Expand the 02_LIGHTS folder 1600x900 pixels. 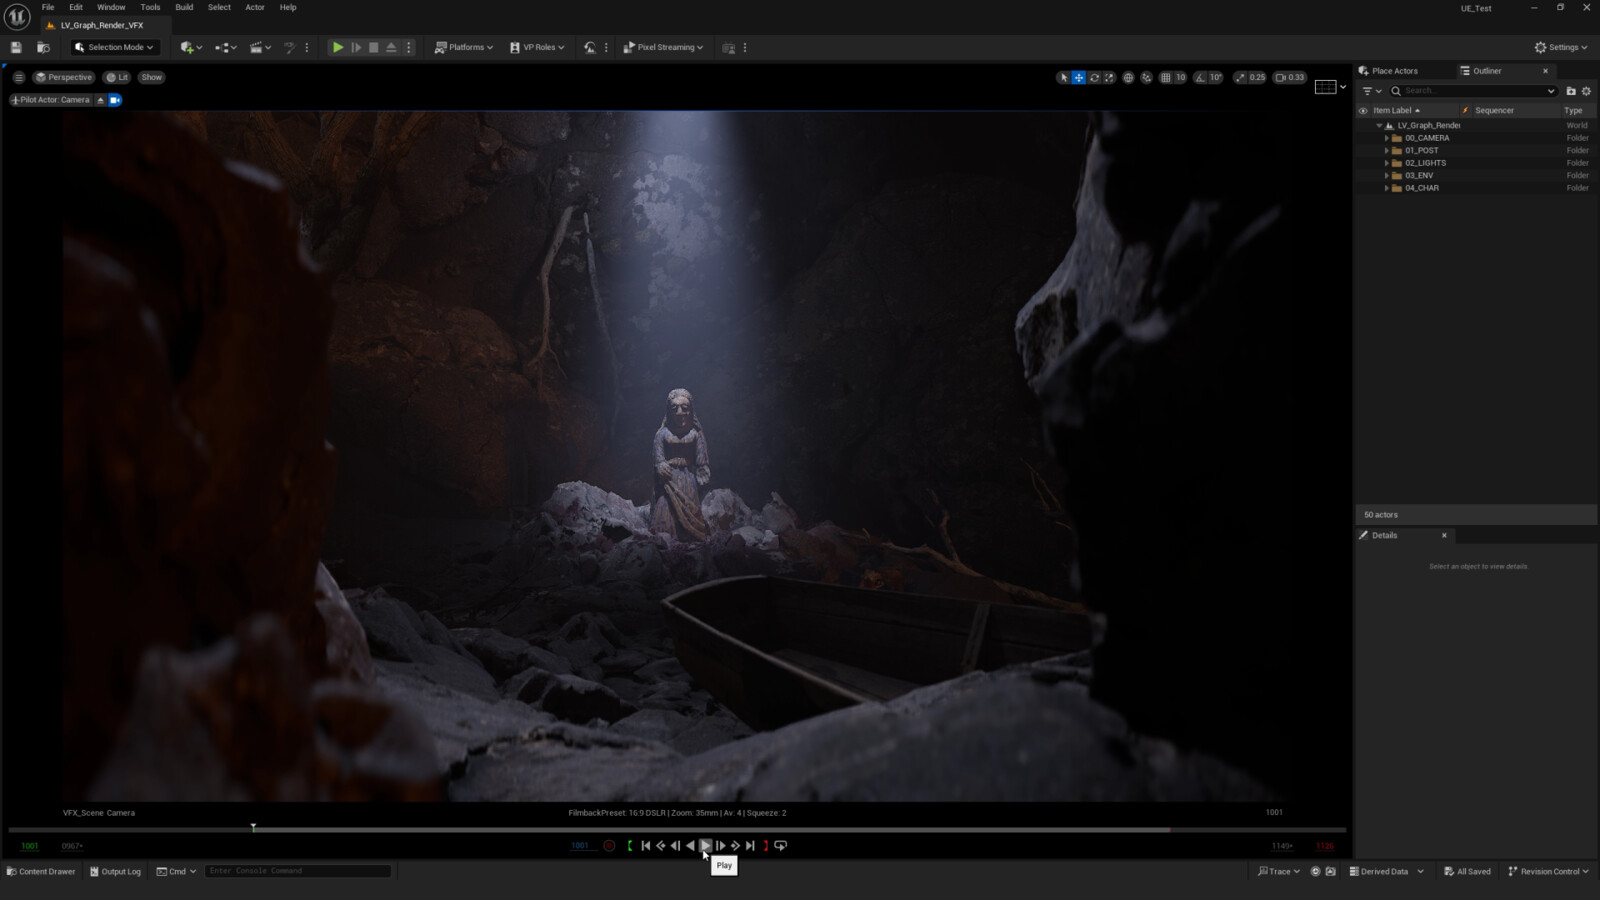1386,163
